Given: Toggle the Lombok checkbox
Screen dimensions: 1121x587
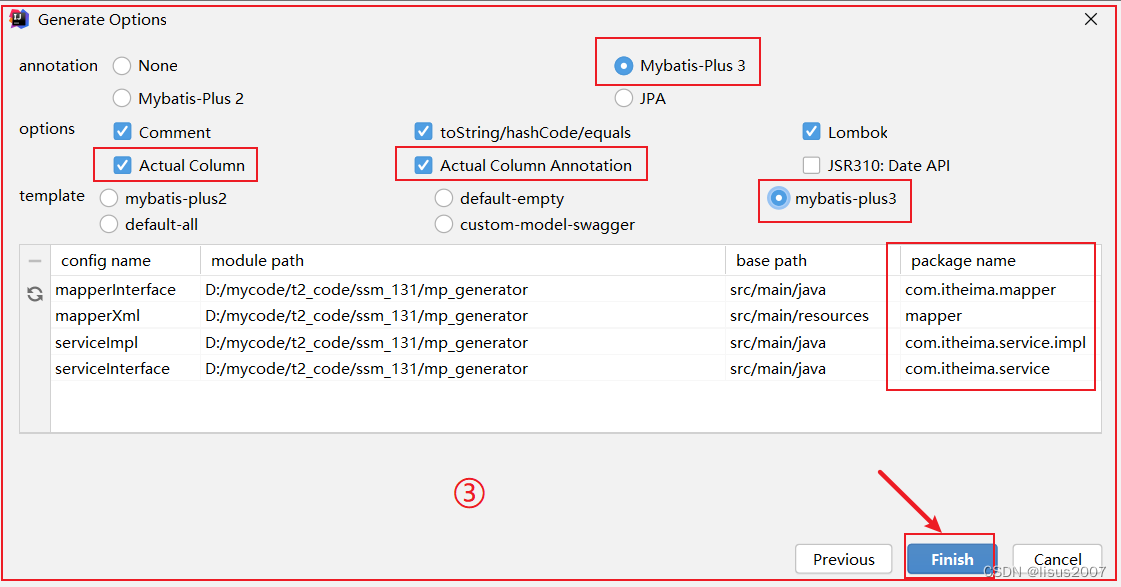Looking at the screenshot, I should point(811,132).
